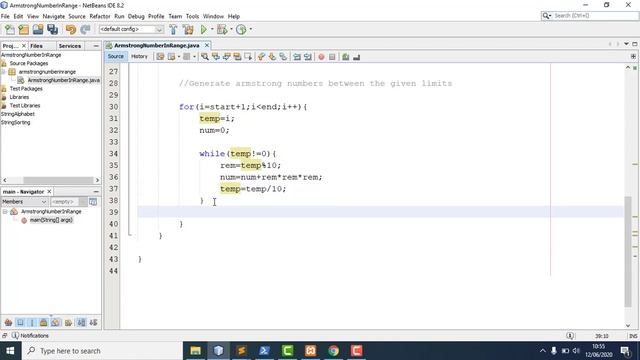Screen dimensions: 640x360
Task: Click the red Start Macro Recording icon
Action: (x=321, y=57)
